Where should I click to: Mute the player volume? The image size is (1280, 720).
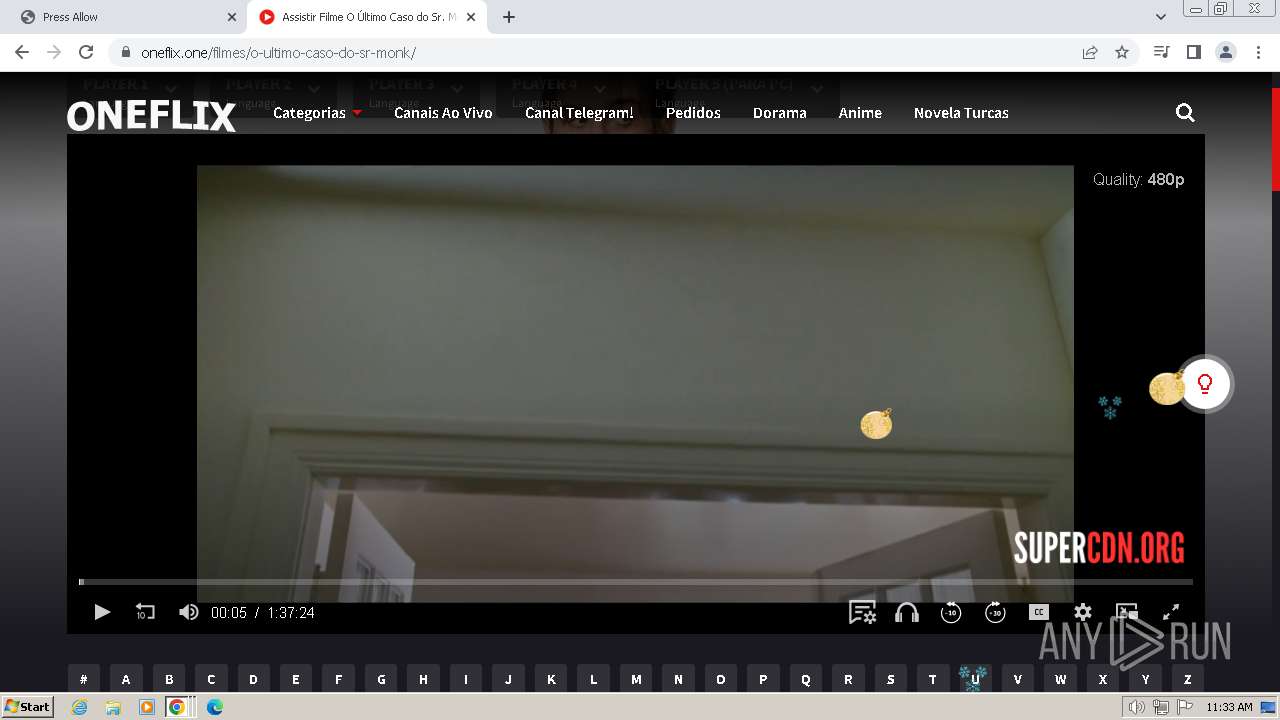[188, 612]
